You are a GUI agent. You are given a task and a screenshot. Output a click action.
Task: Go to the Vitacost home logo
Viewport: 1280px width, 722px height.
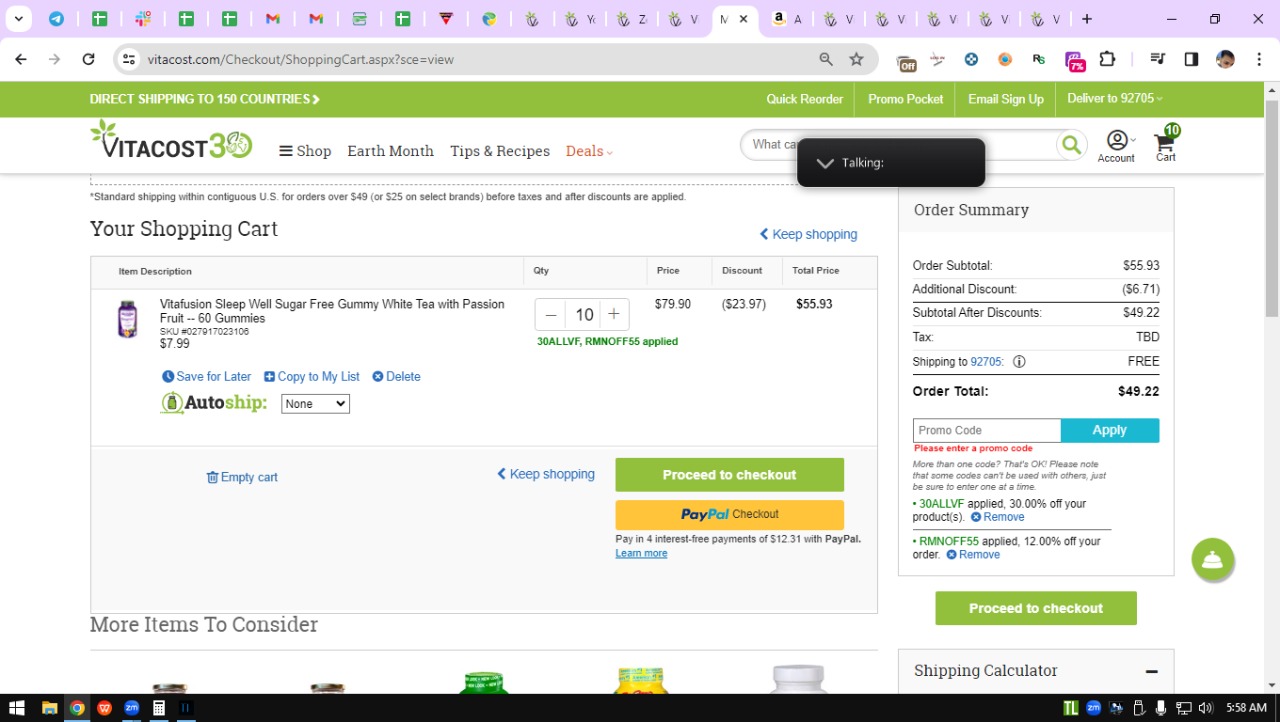(x=171, y=141)
